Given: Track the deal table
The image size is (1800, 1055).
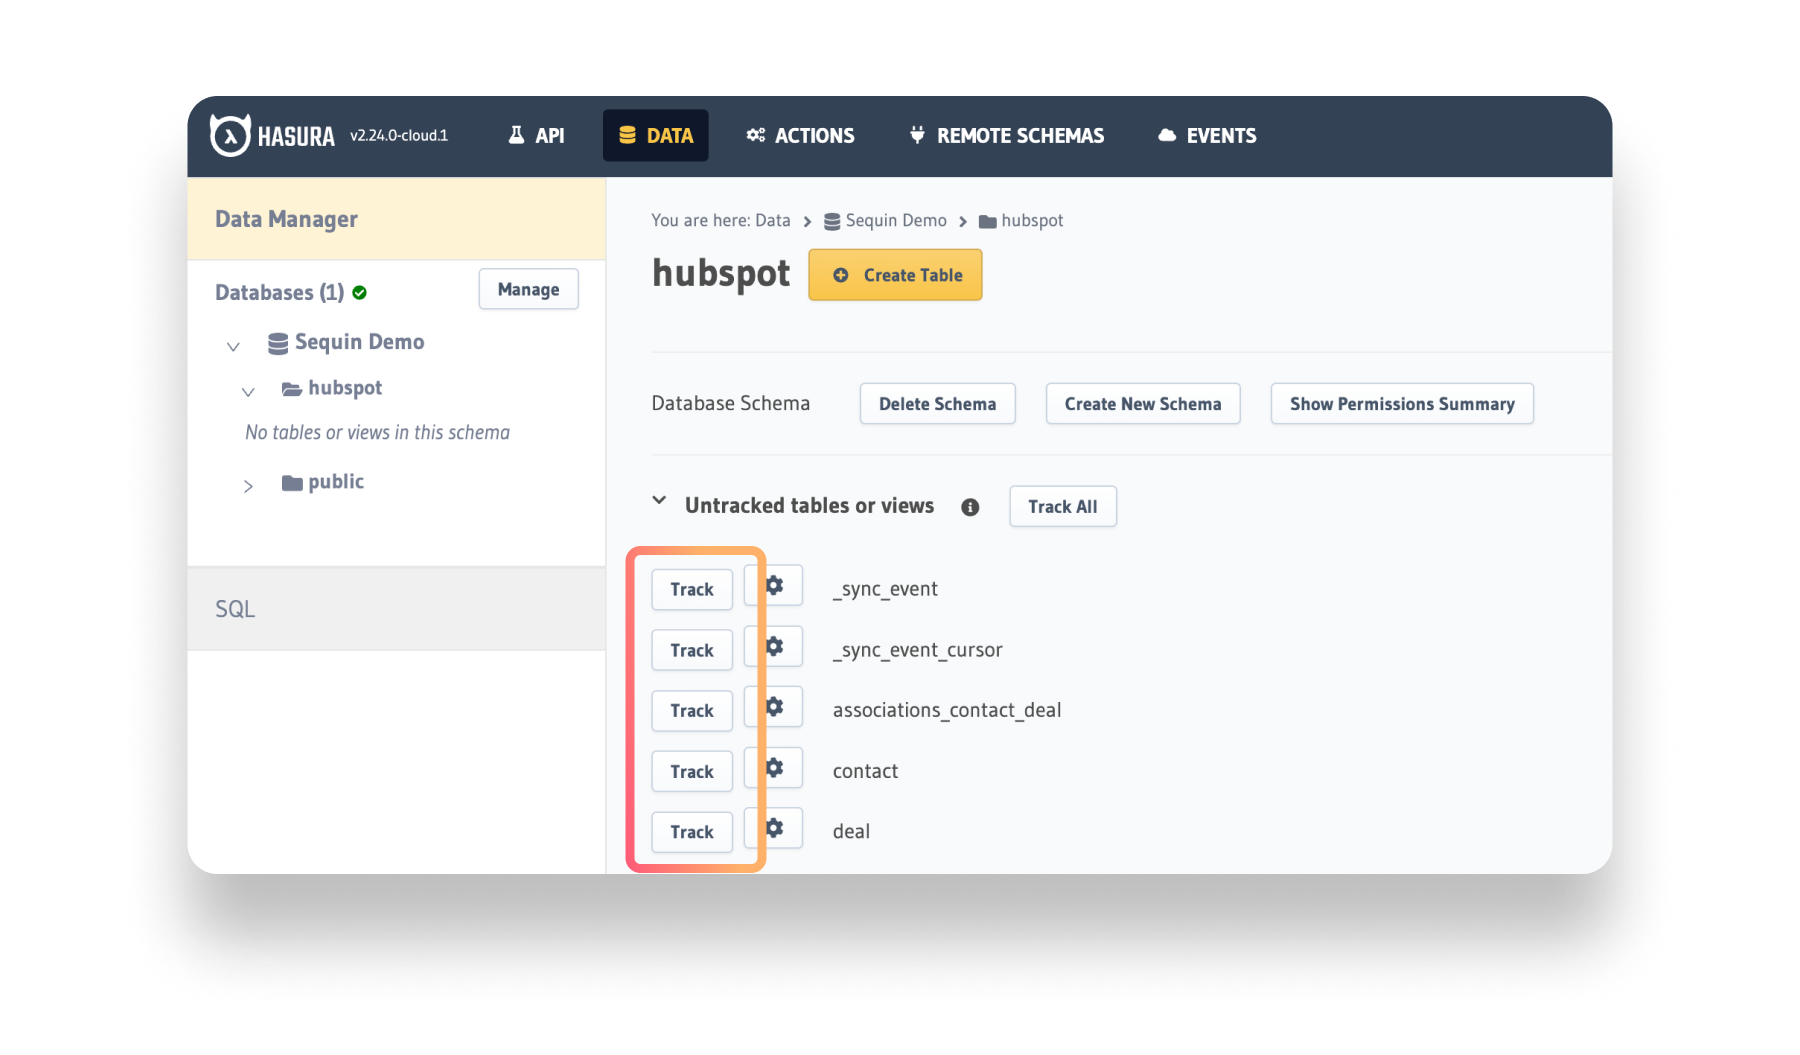Looking at the screenshot, I should [x=692, y=832].
